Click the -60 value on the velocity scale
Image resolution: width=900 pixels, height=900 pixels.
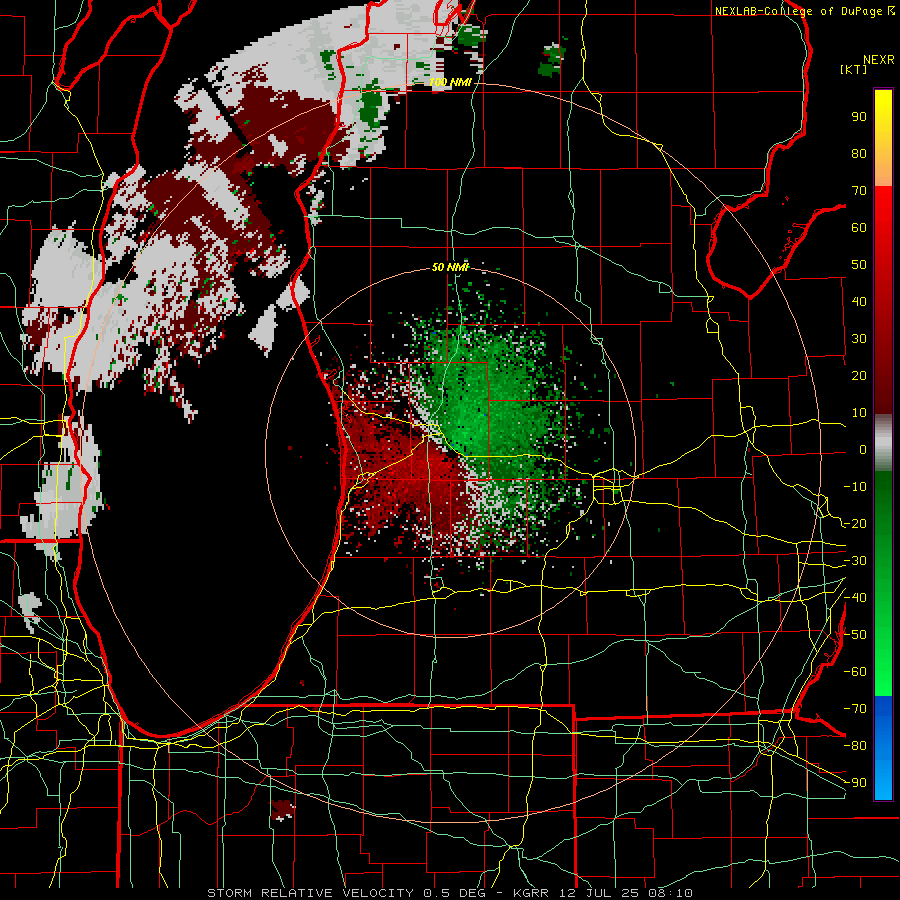click(855, 672)
